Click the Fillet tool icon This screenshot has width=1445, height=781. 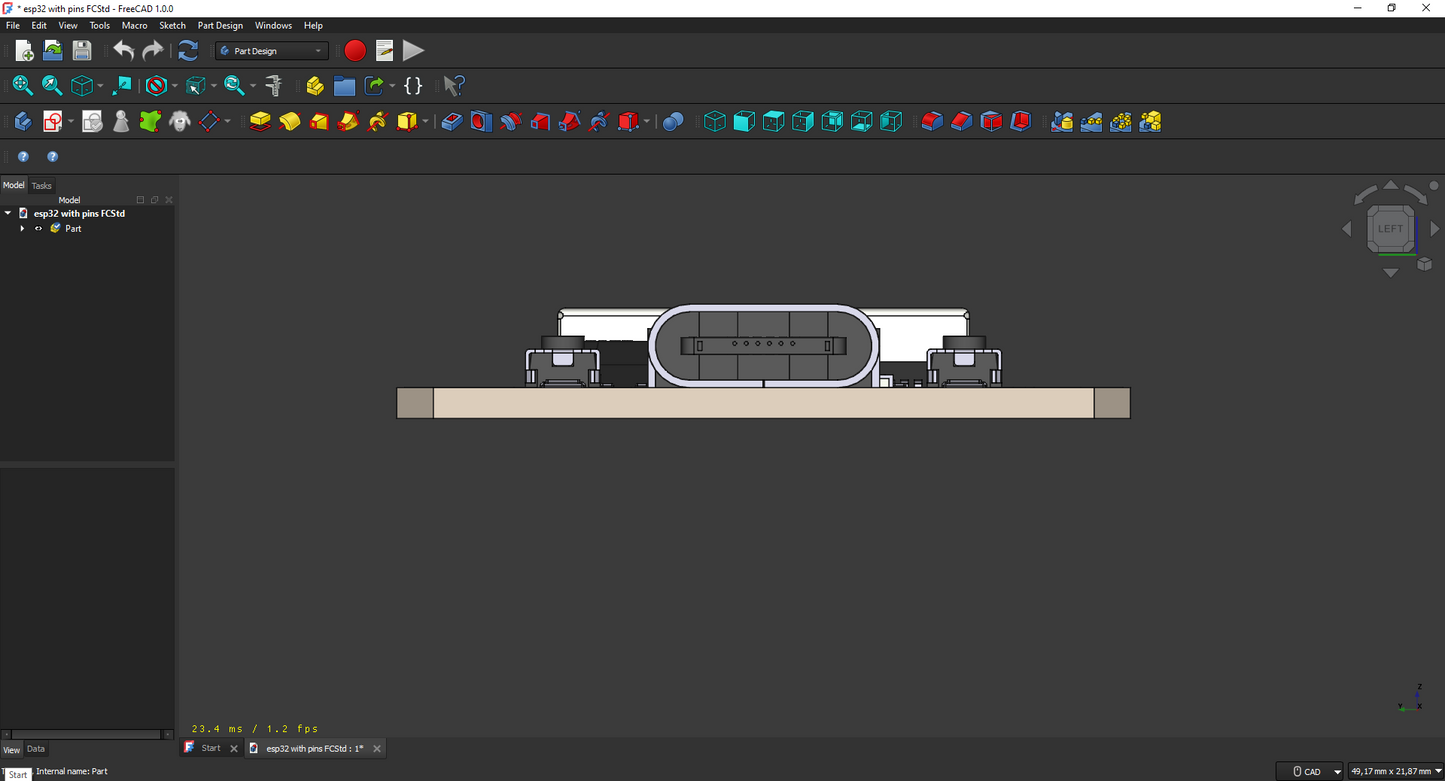point(932,121)
